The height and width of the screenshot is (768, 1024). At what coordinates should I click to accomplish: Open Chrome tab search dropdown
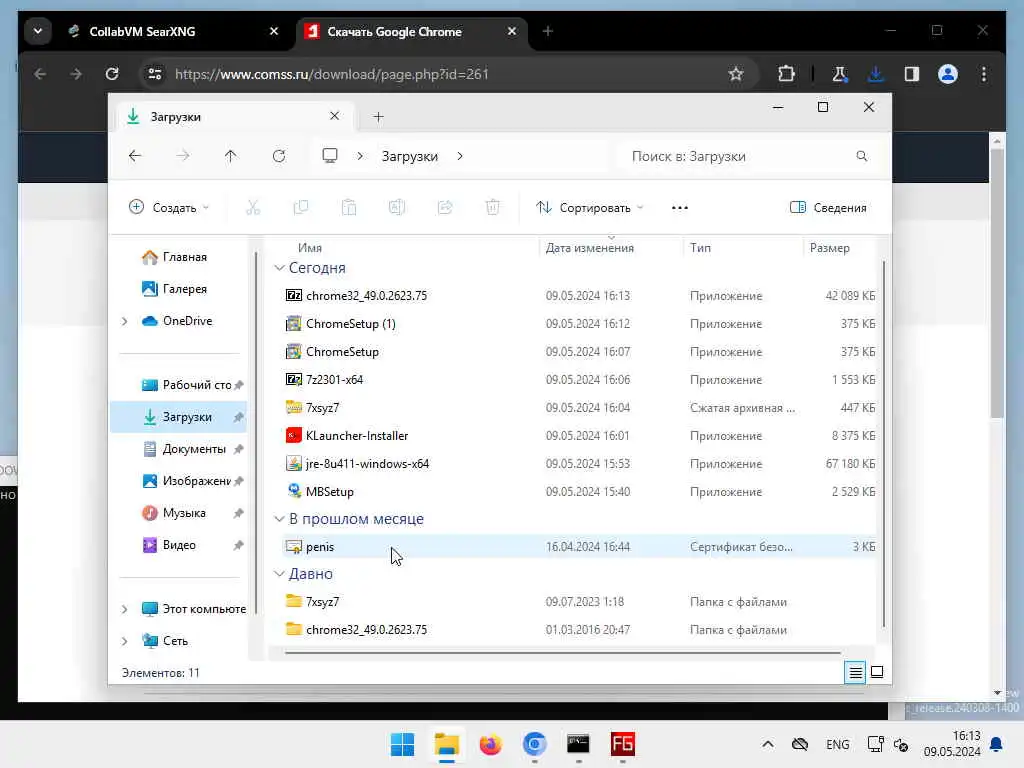point(38,31)
